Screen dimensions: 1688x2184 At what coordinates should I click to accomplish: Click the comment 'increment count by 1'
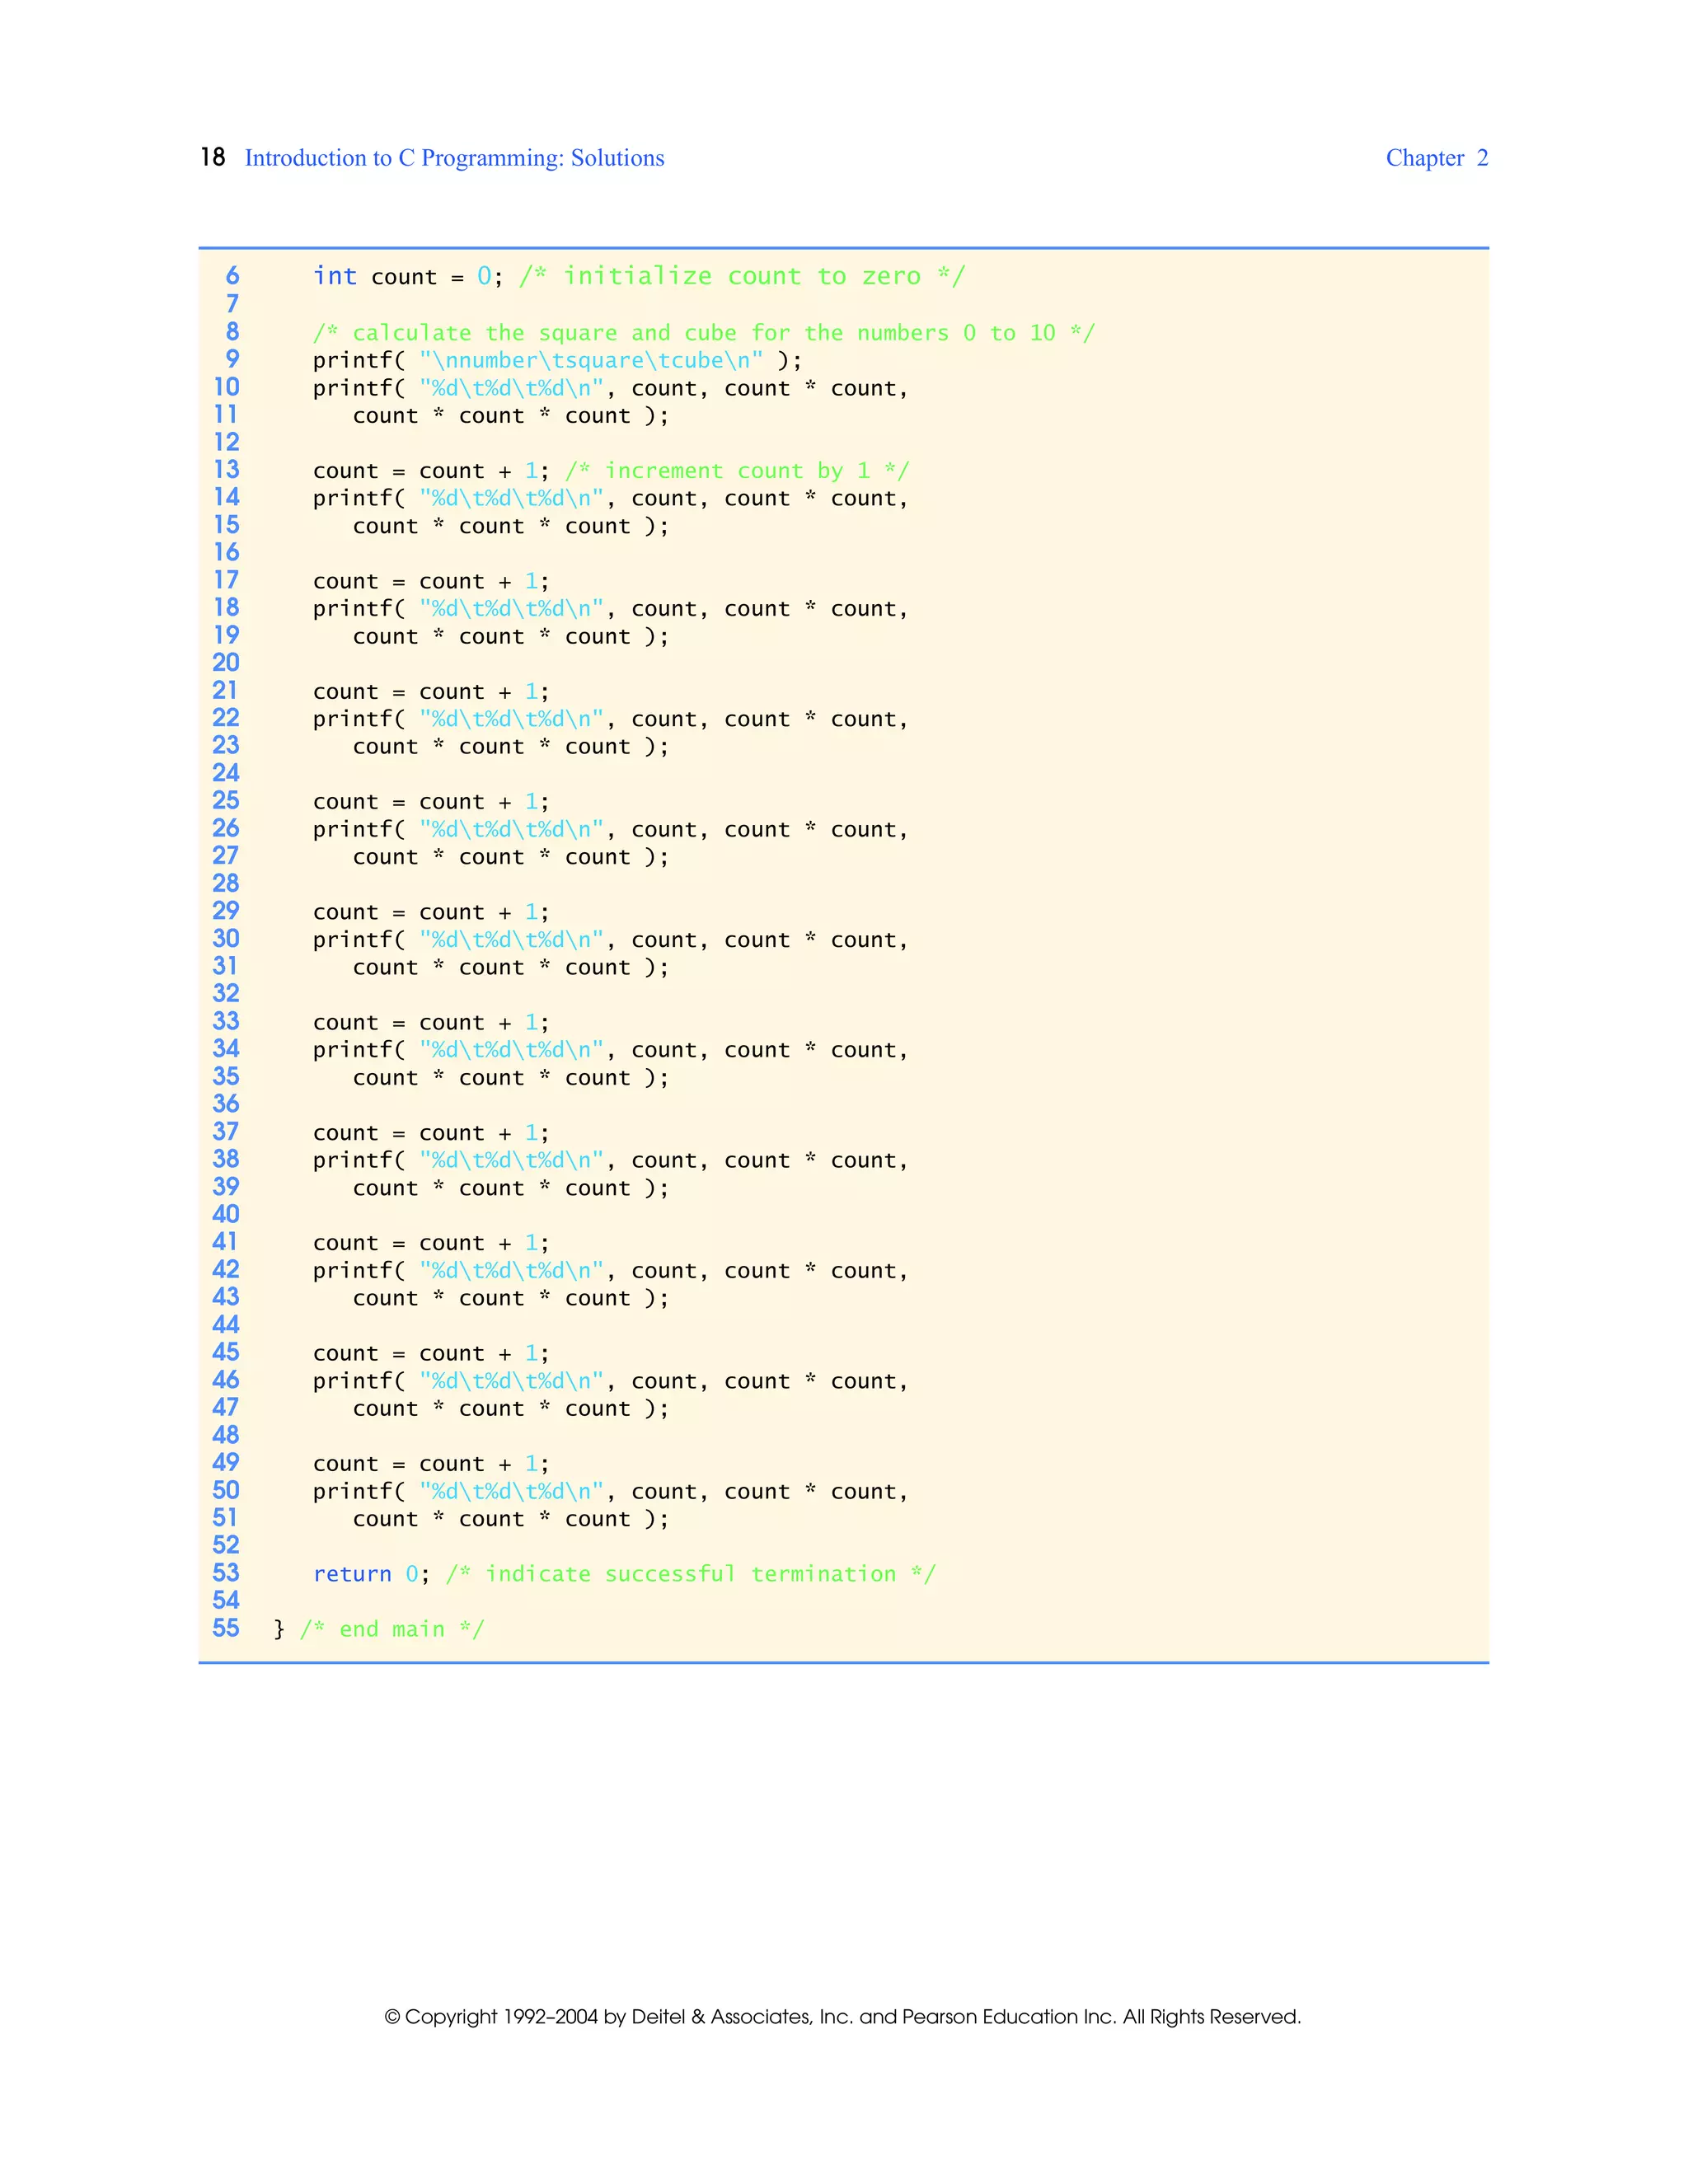click(737, 471)
